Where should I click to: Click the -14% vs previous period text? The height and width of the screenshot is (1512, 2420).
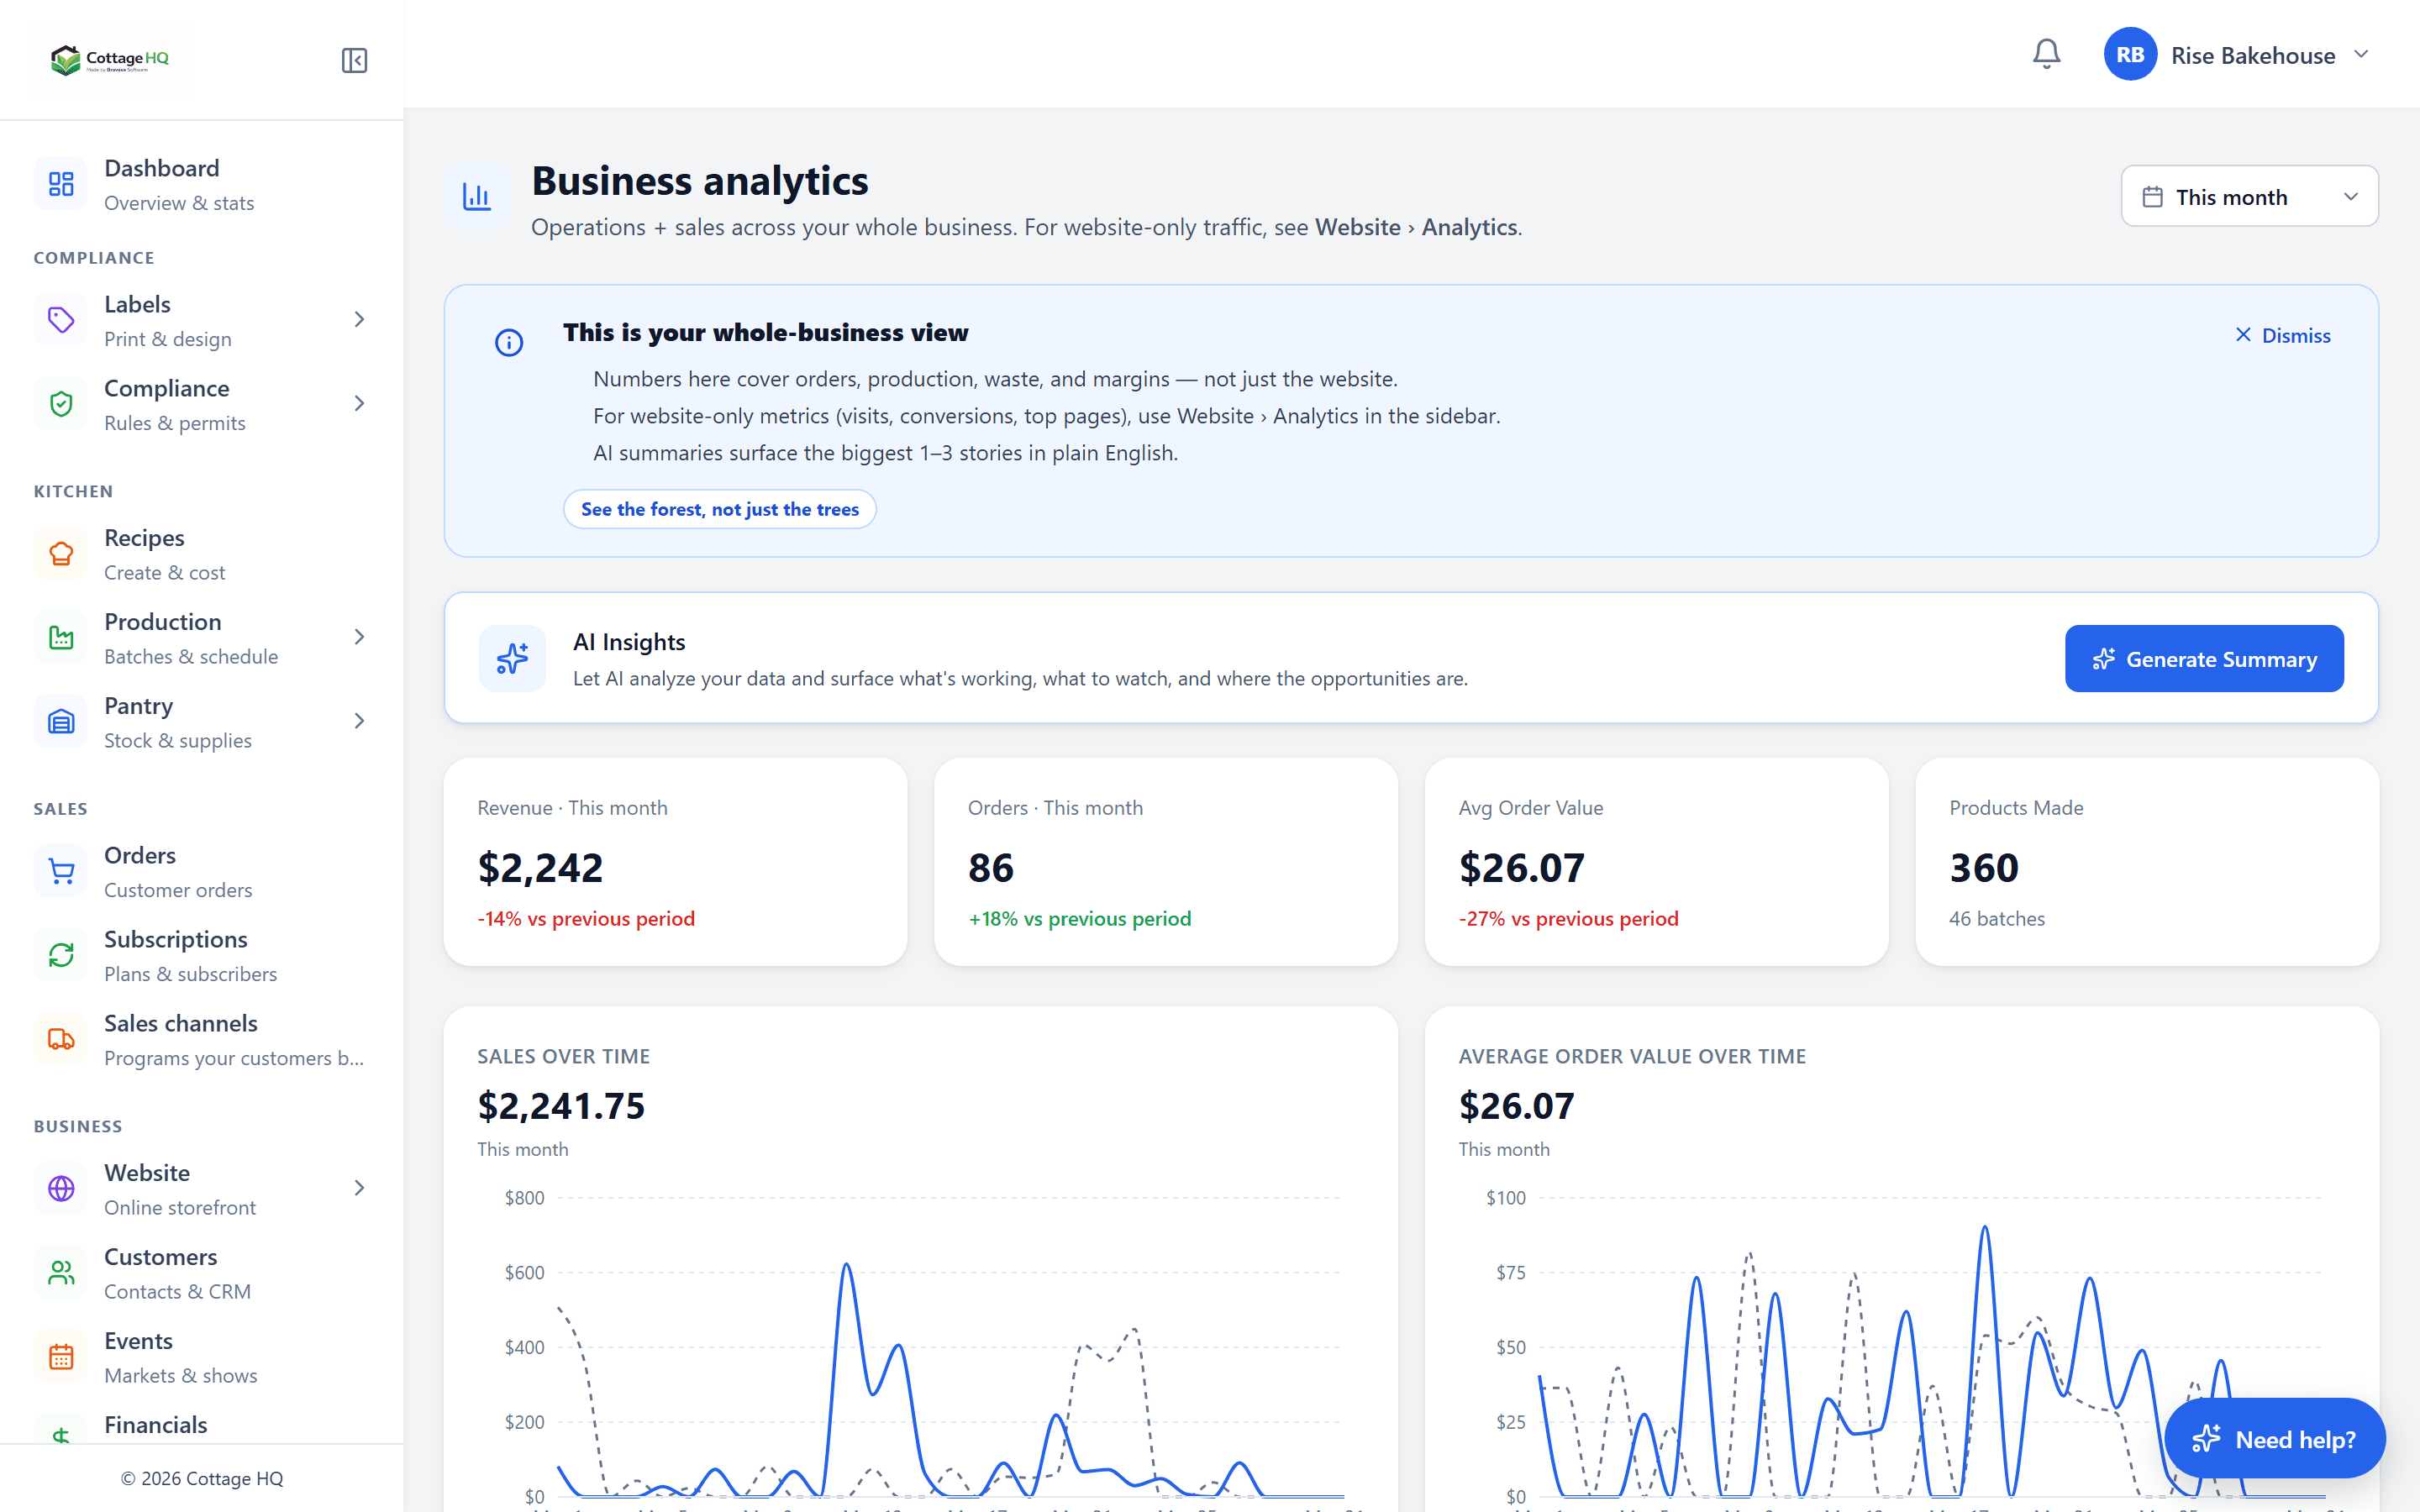pyautogui.click(x=586, y=918)
